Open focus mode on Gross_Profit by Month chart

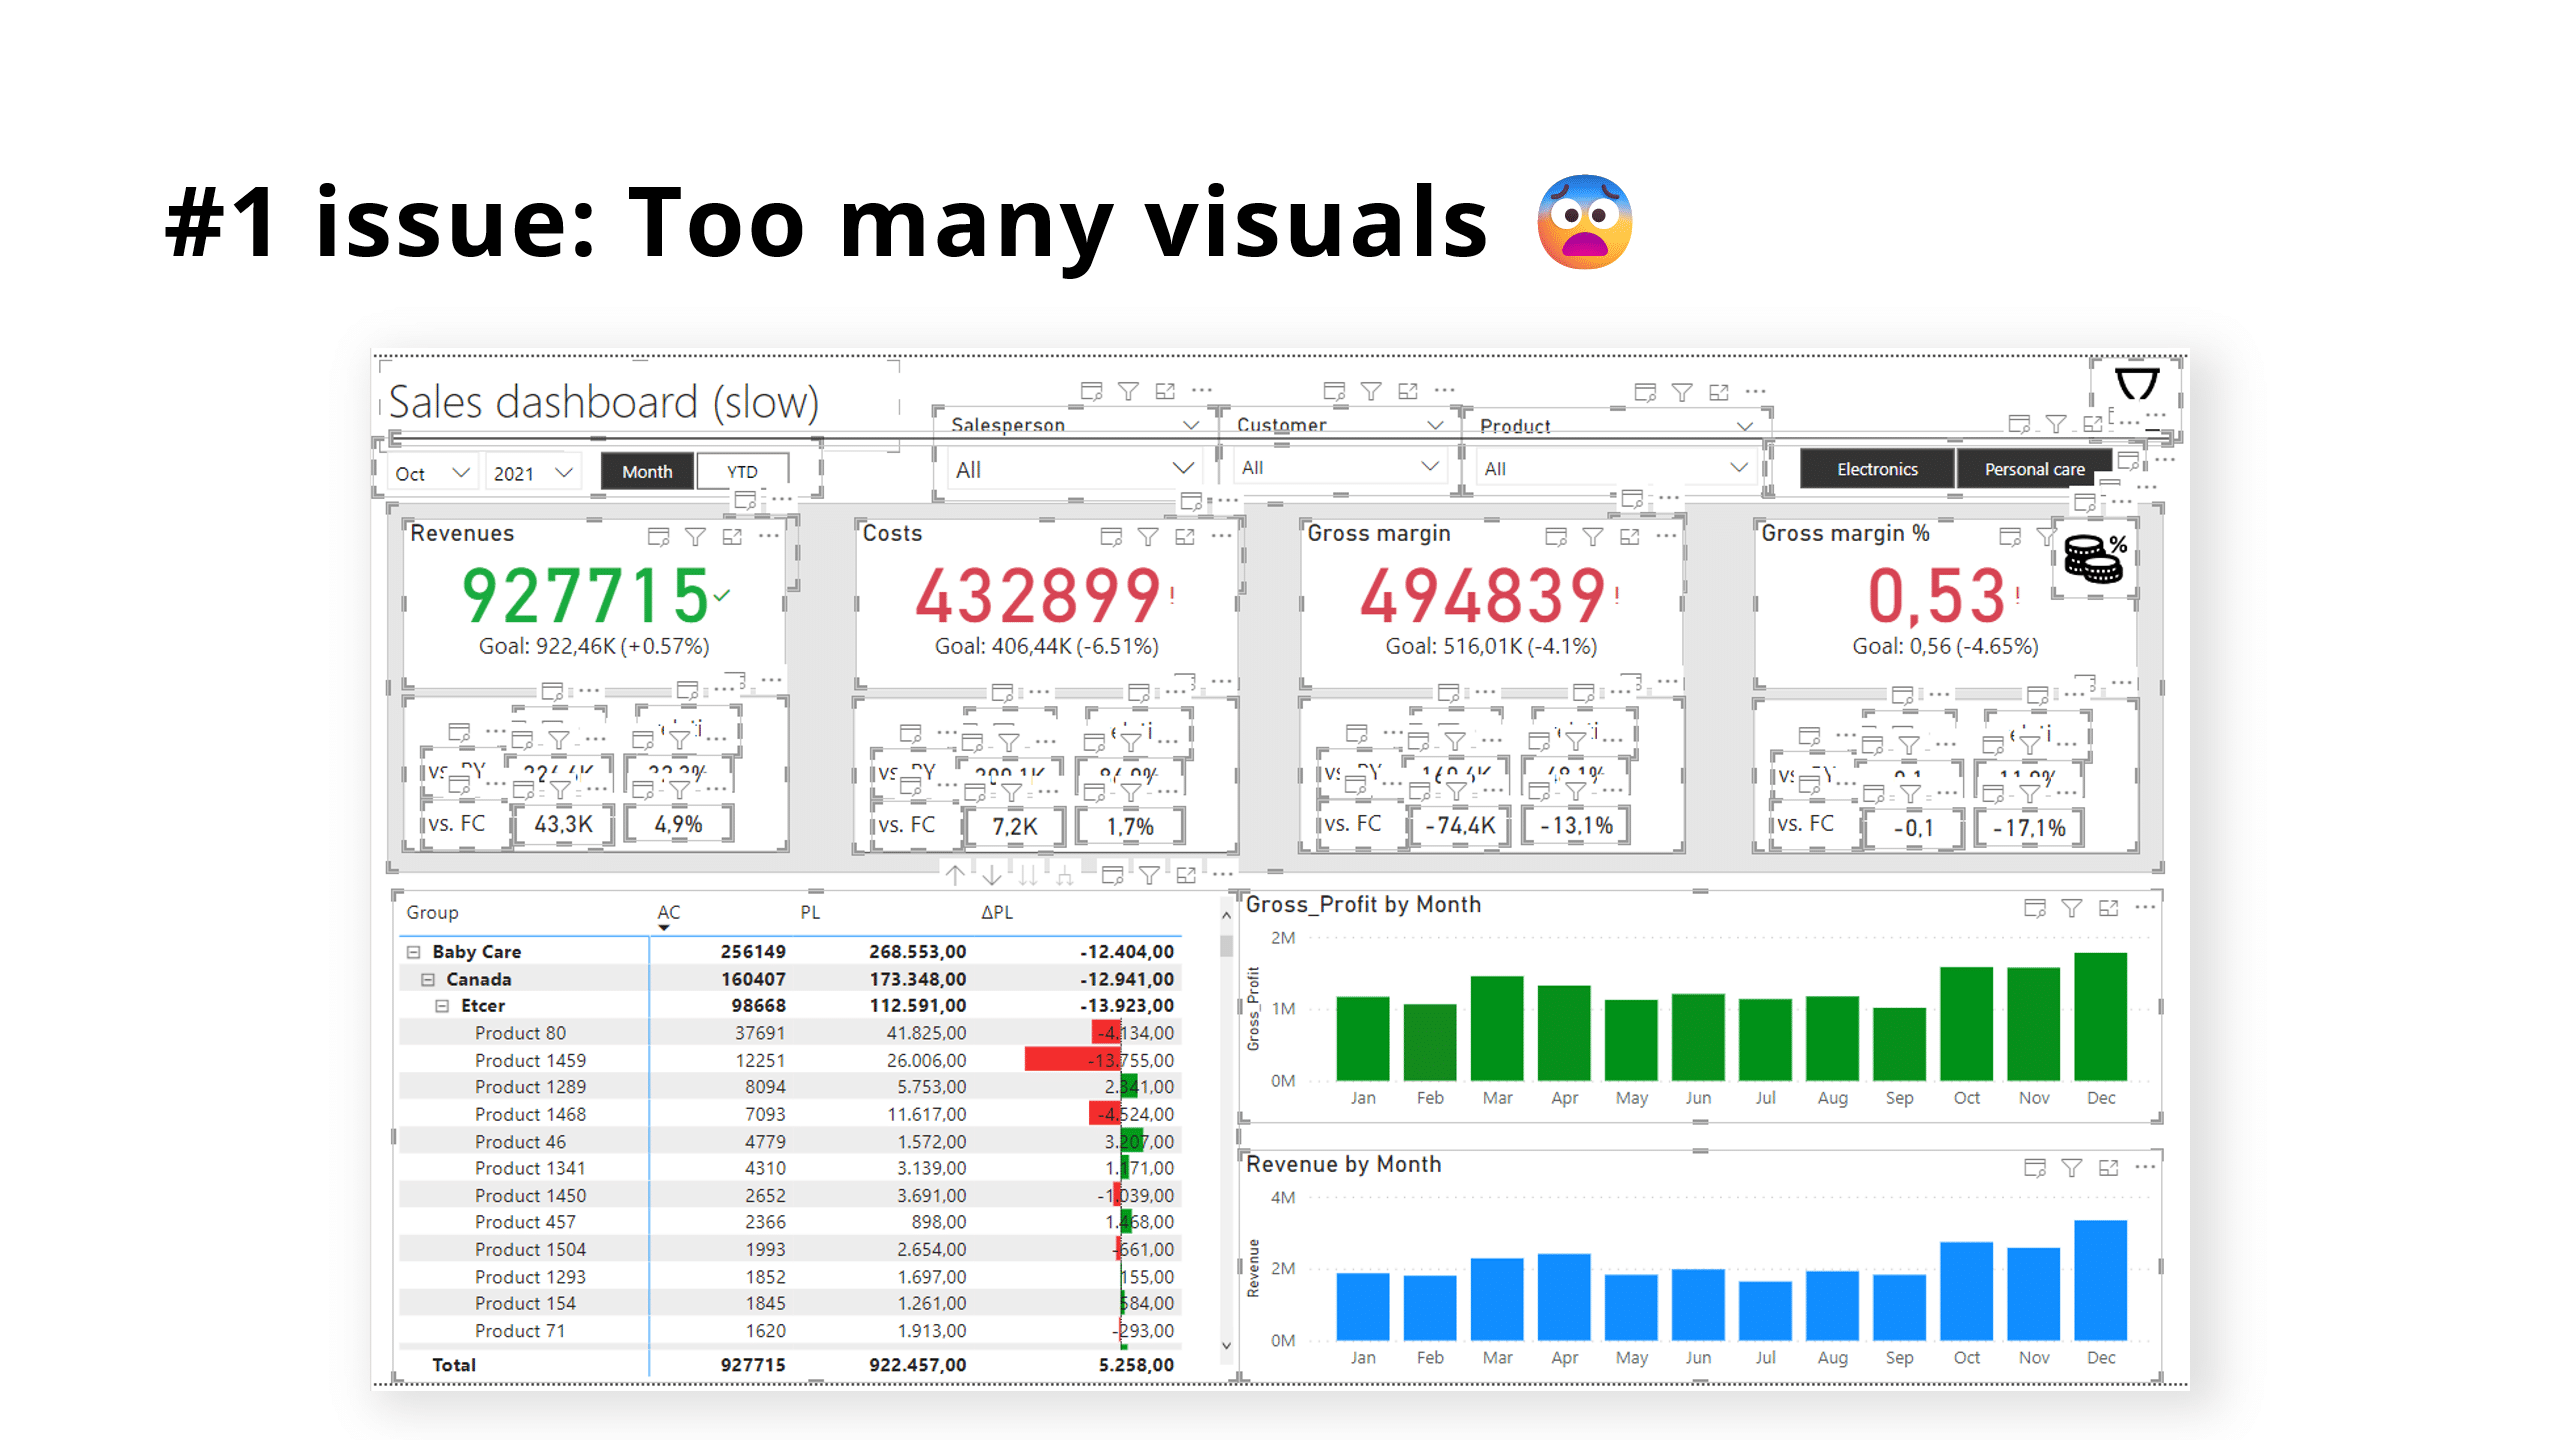click(2110, 908)
